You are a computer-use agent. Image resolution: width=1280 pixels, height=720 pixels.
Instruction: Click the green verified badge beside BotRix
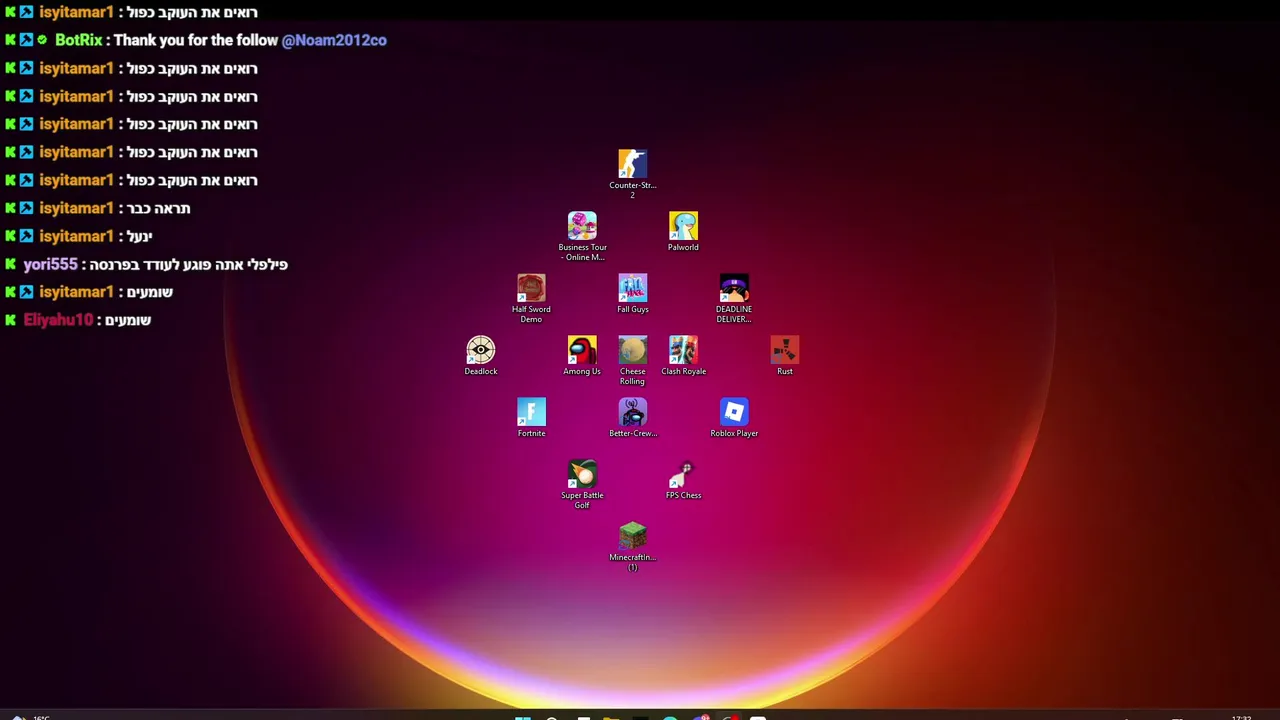(x=42, y=40)
